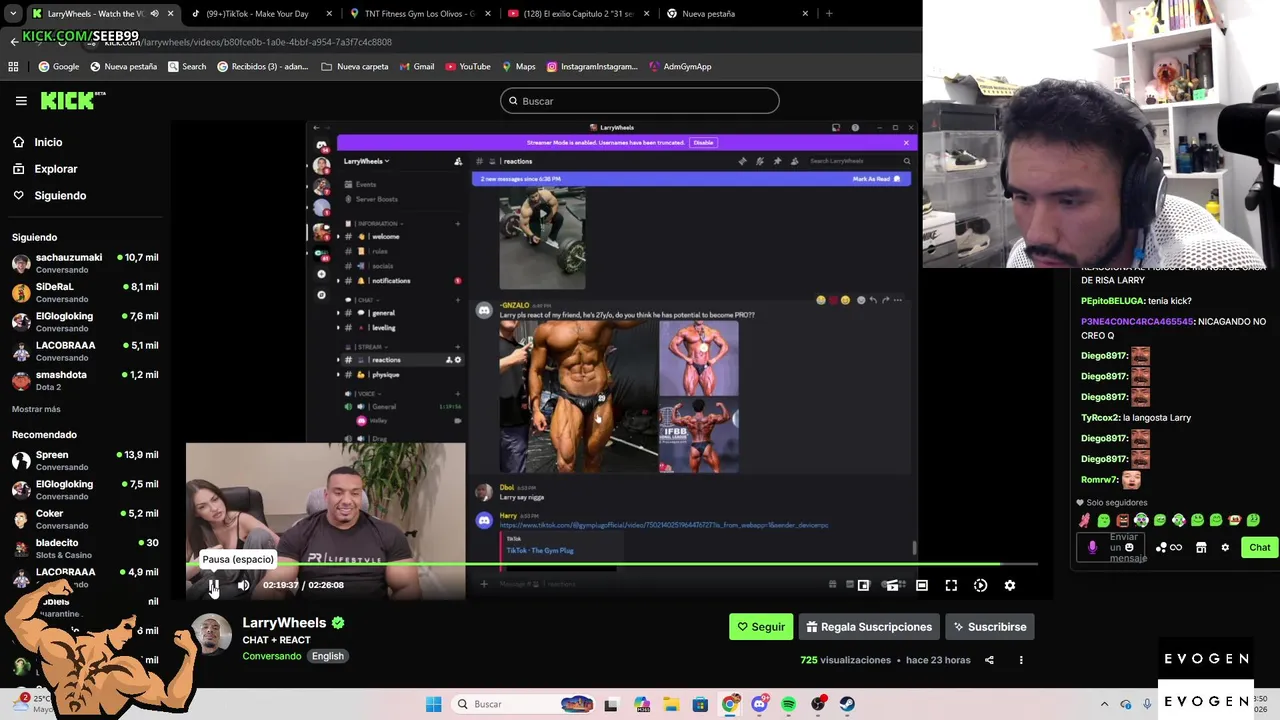Open the AdmGymApp bookmark
The height and width of the screenshot is (720, 1280).
pyautogui.click(x=680, y=67)
